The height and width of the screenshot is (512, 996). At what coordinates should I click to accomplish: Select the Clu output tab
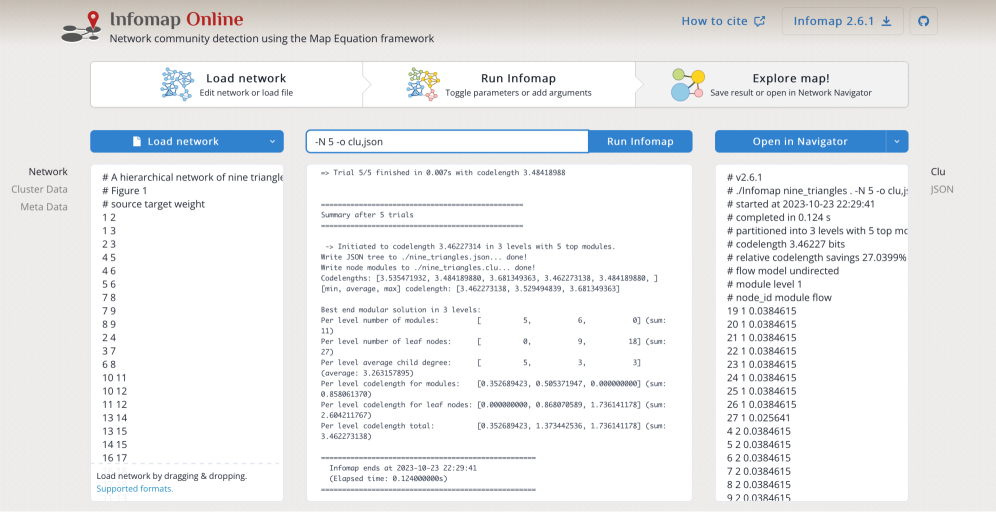coord(938,172)
